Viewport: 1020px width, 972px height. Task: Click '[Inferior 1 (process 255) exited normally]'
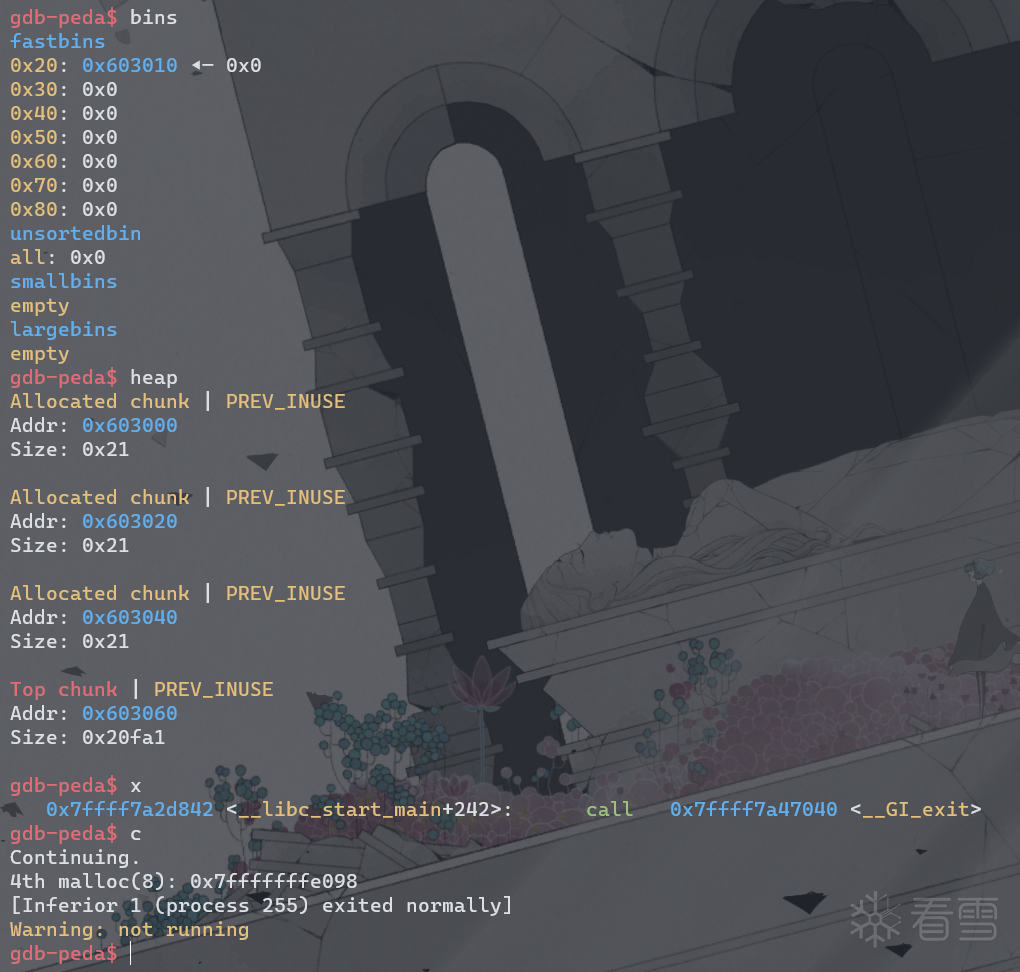262,906
